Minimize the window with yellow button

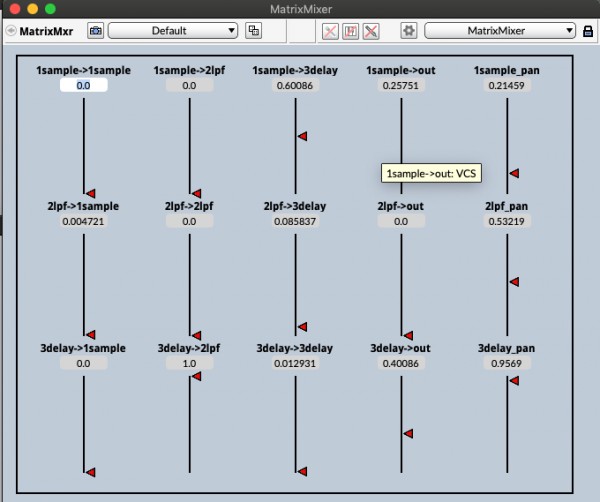tap(33, 9)
